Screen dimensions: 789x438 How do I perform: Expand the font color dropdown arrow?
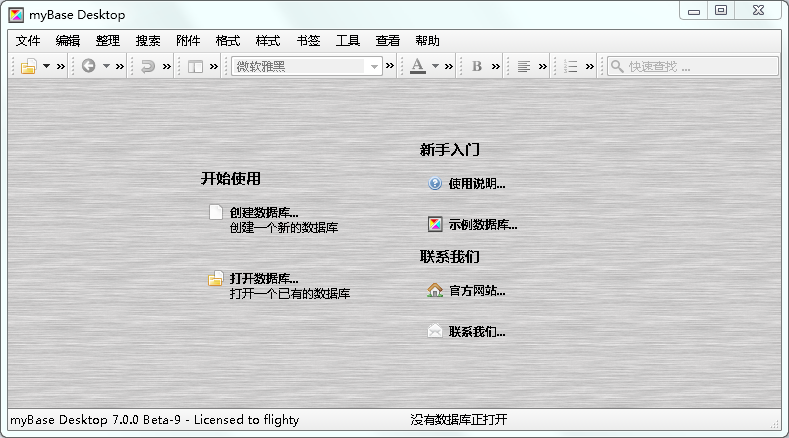coord(435,66)
